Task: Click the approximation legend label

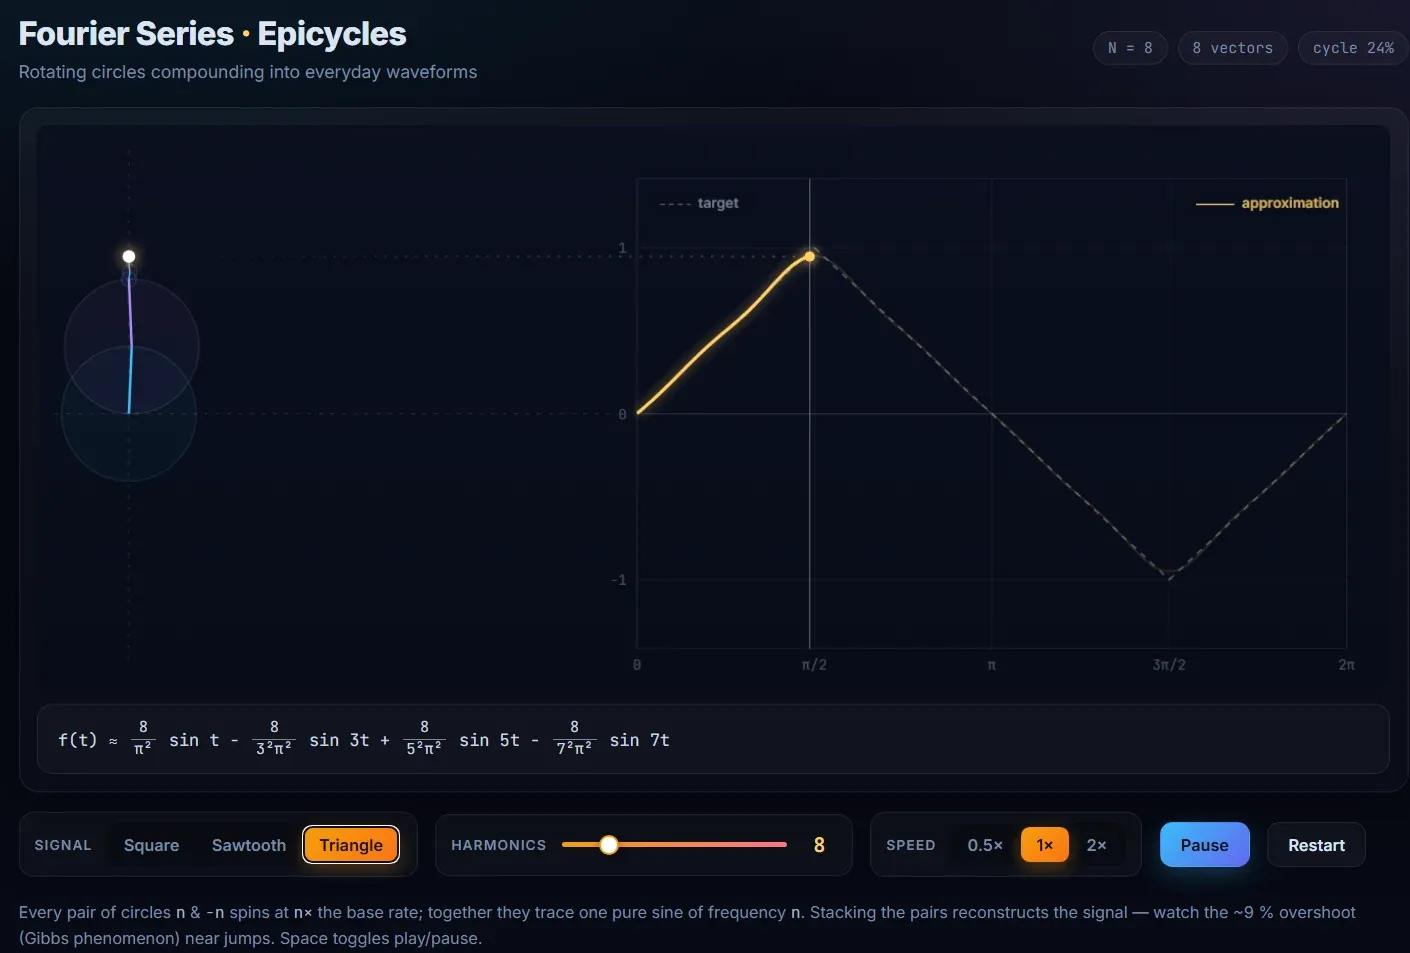Action: (1290, 203)
